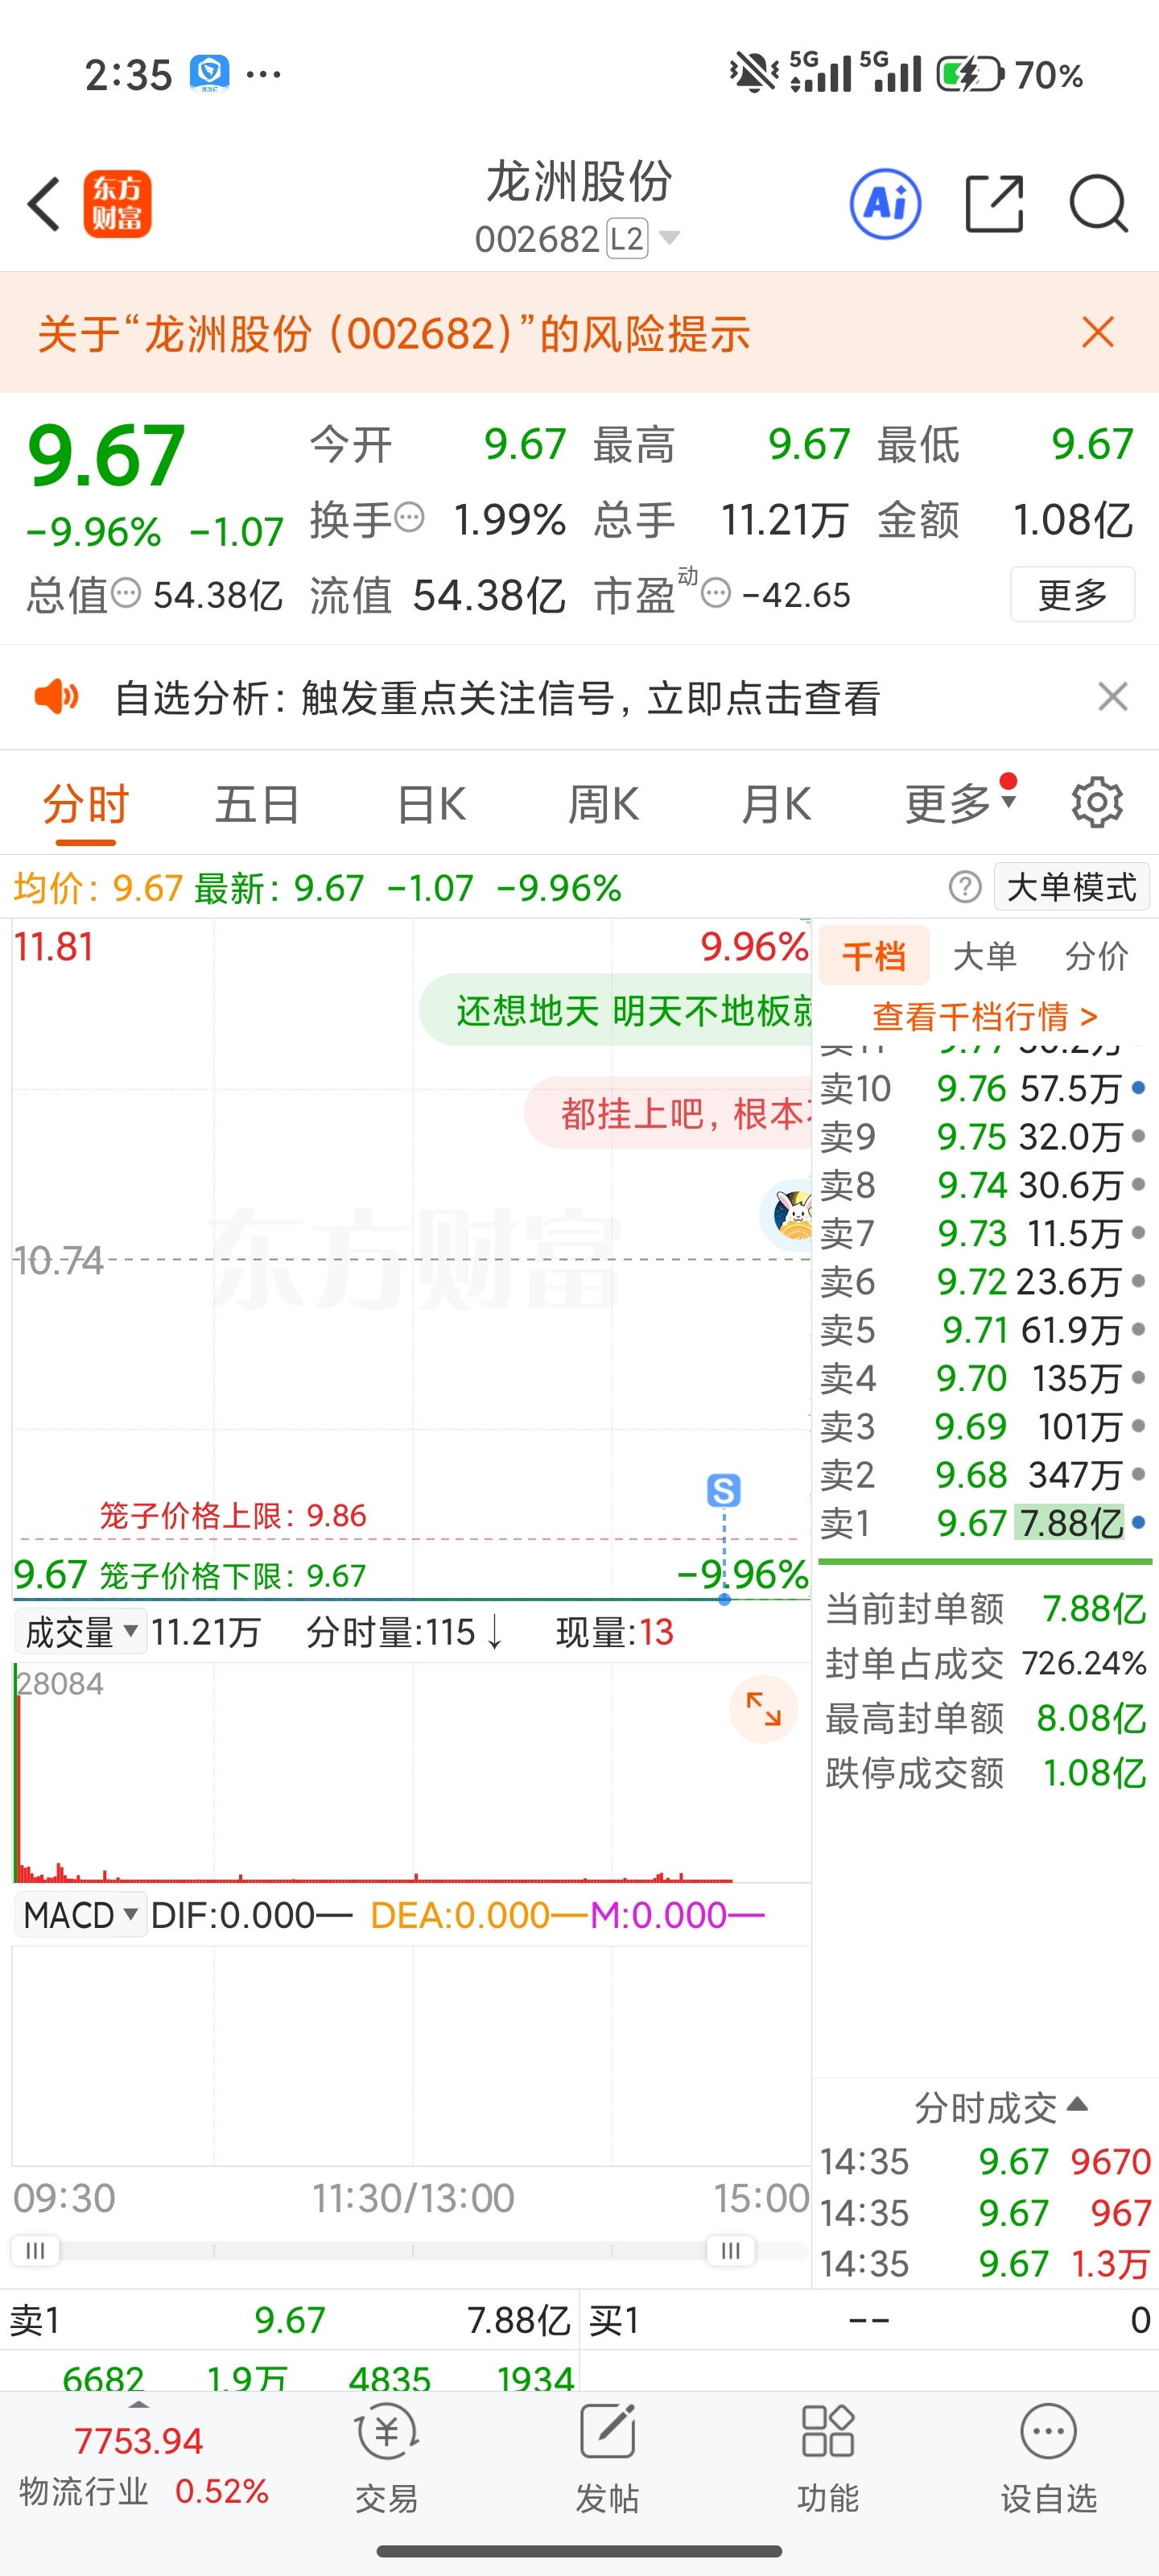
Task: Expand the stock code 002682 dropdown arrow
Action: coord(669,238)
